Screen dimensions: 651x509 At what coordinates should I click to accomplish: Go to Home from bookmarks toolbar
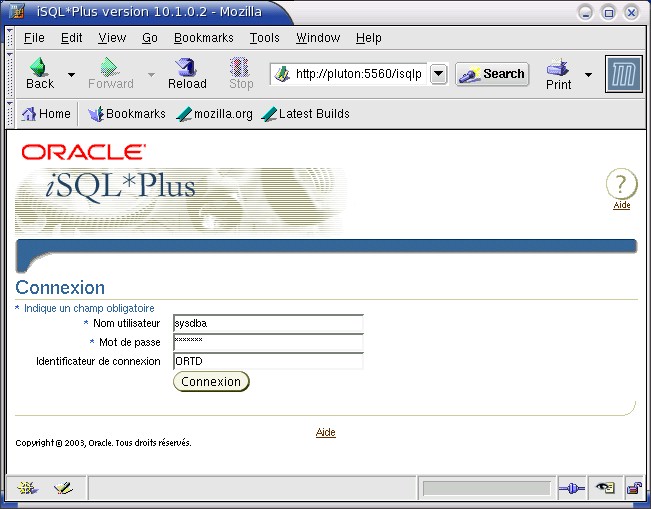(x=46, y=114)
